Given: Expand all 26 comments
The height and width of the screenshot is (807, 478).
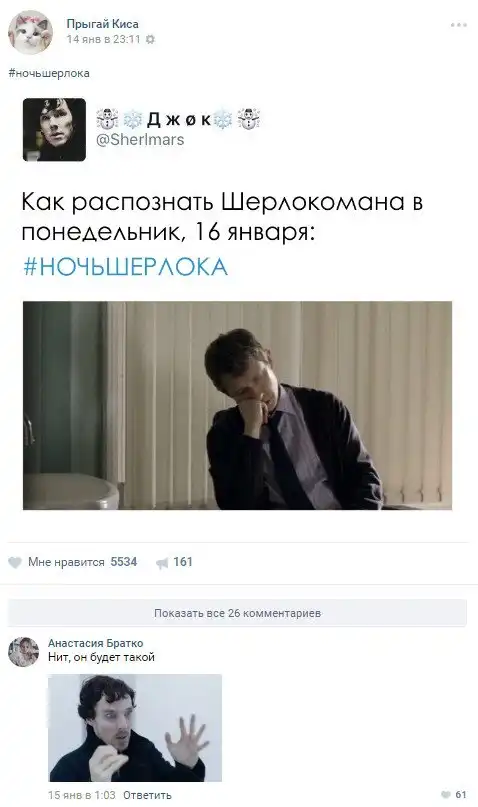Looking at the screenshot, I should tap(237, 613).
